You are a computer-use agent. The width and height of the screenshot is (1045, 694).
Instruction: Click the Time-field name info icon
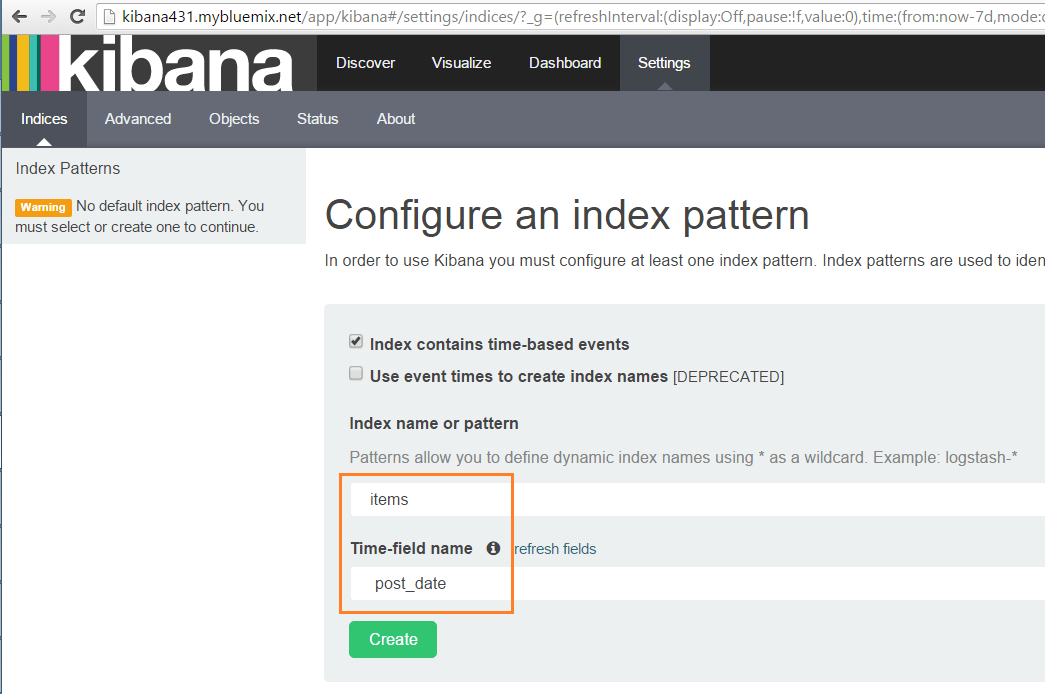coord(493,548)
